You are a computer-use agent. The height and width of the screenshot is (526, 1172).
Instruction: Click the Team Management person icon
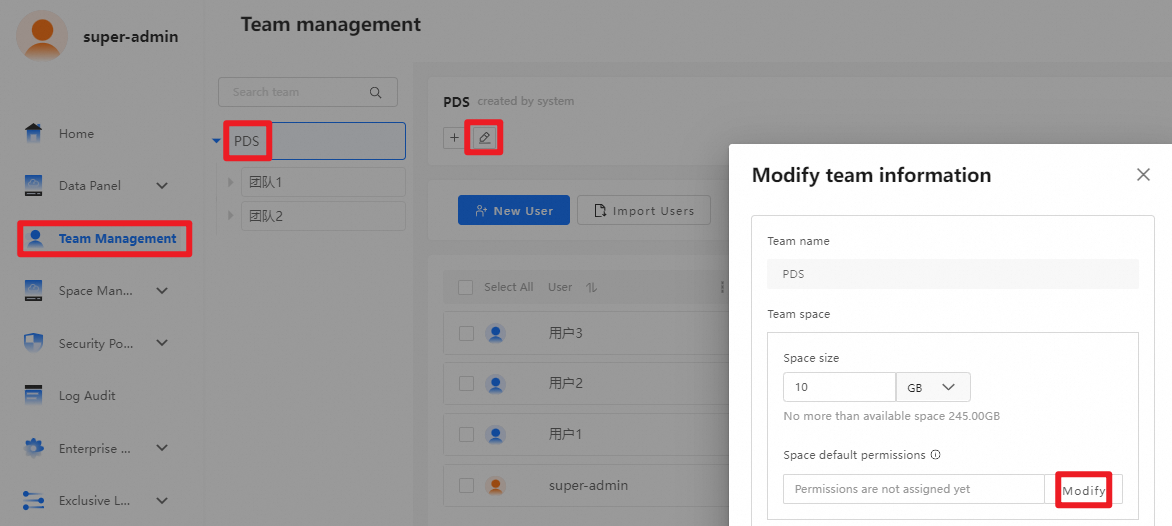[x=34, y=238]
